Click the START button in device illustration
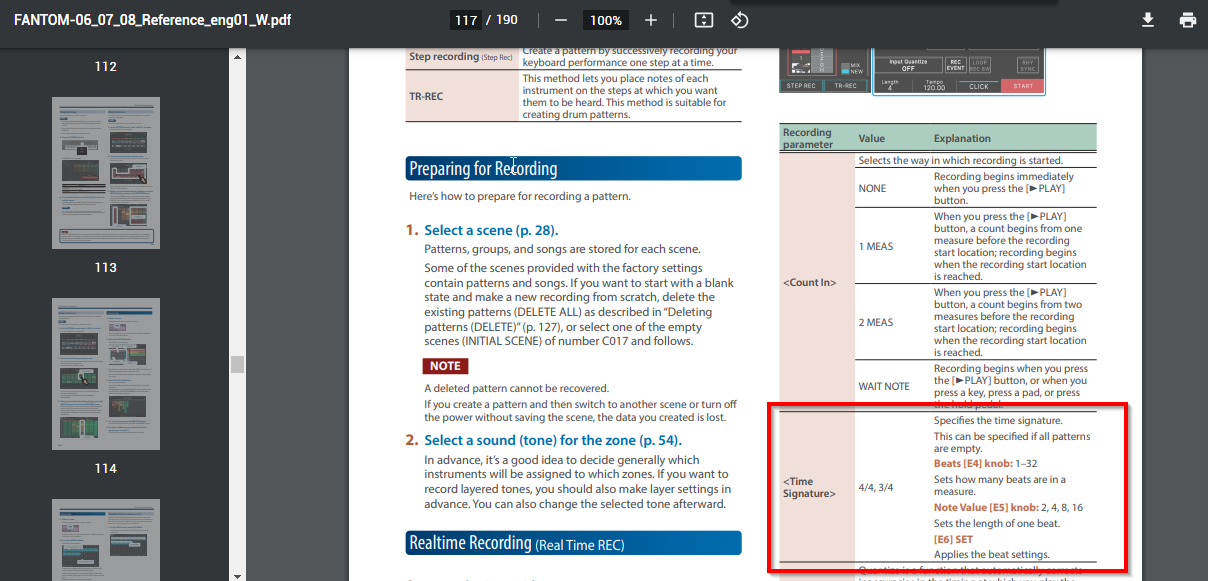The image size is (1208, 581). pyautogui.click(x=1023, y=86)
